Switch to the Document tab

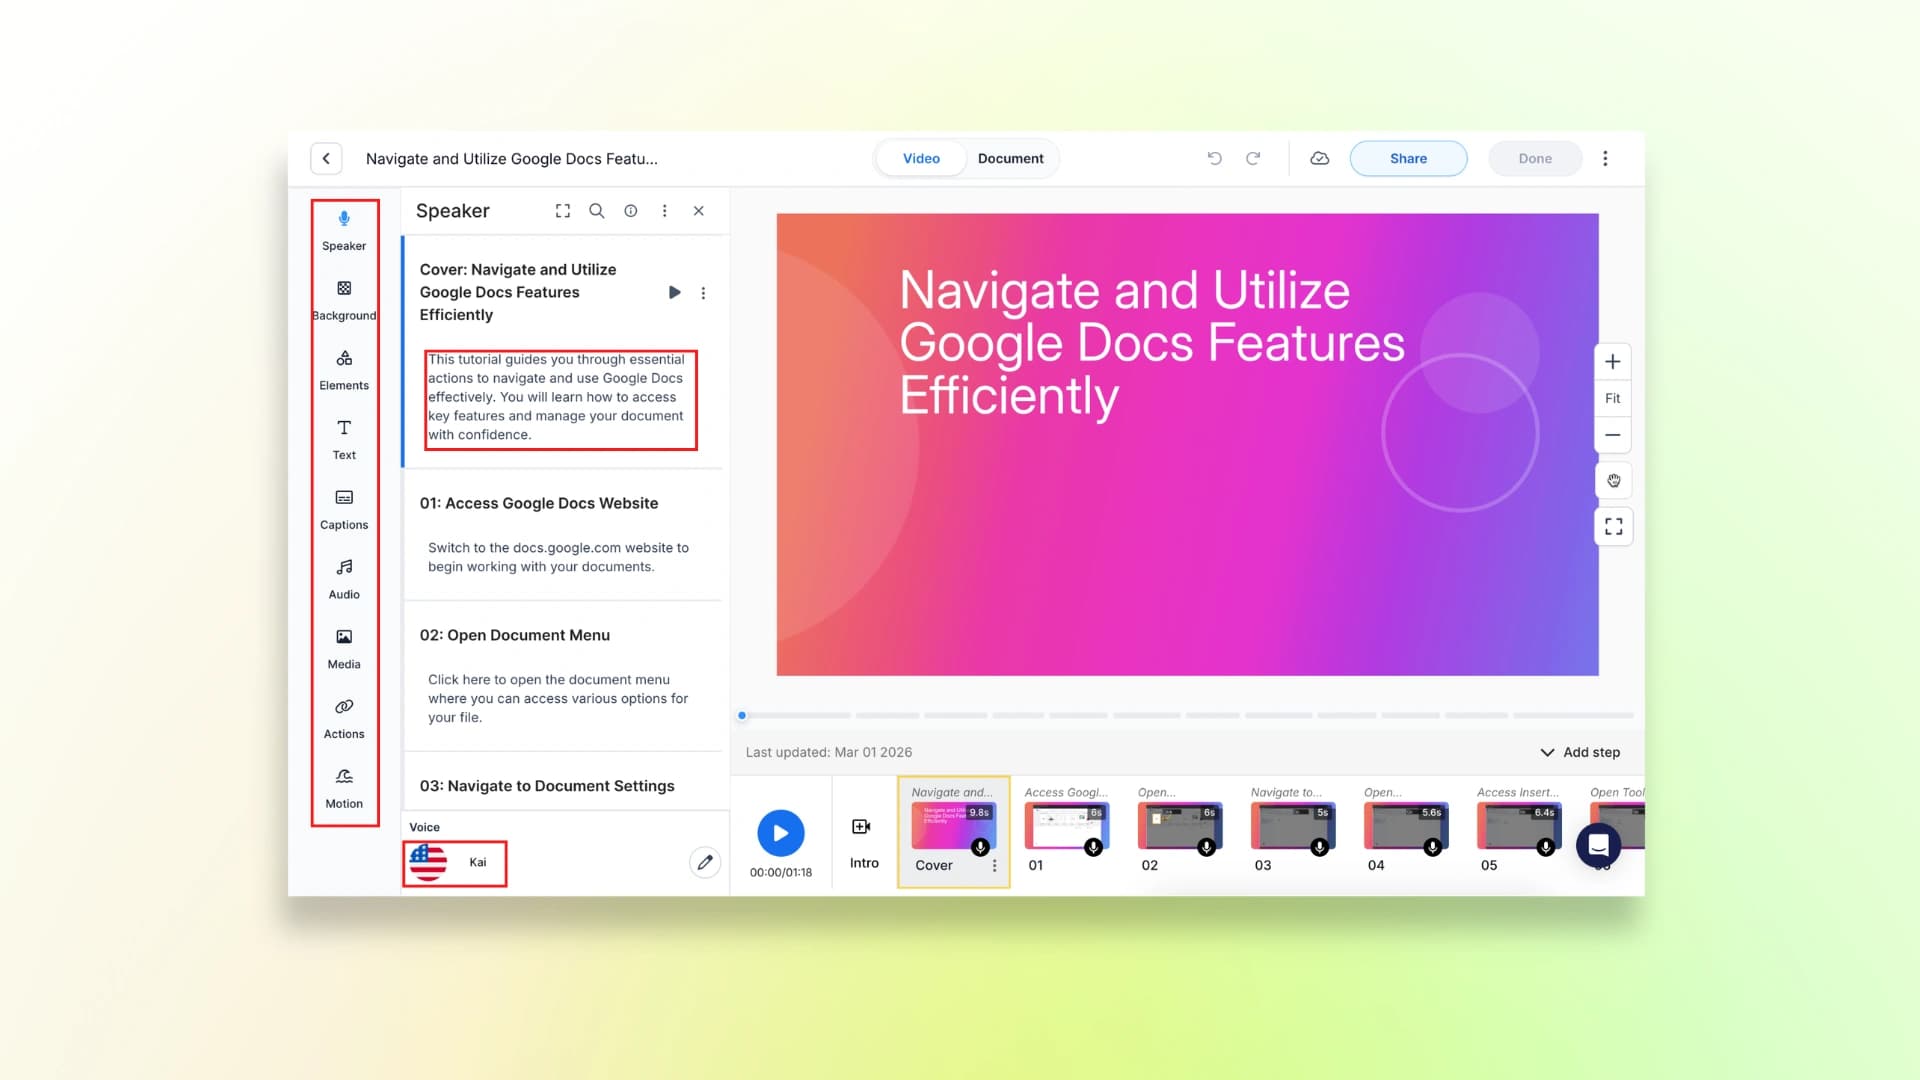tap(1010, 159)
